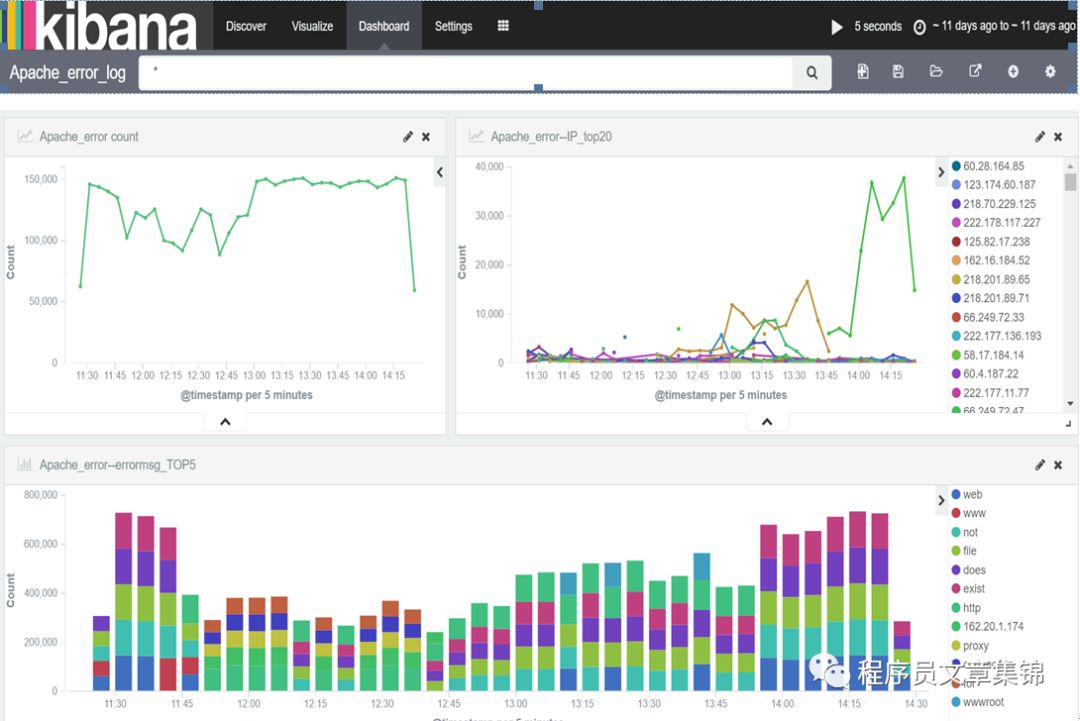Expand legend of Apache_error count chart
Image resolution: width=1080 pixels, height=721 pixels.
click(439, 172)
